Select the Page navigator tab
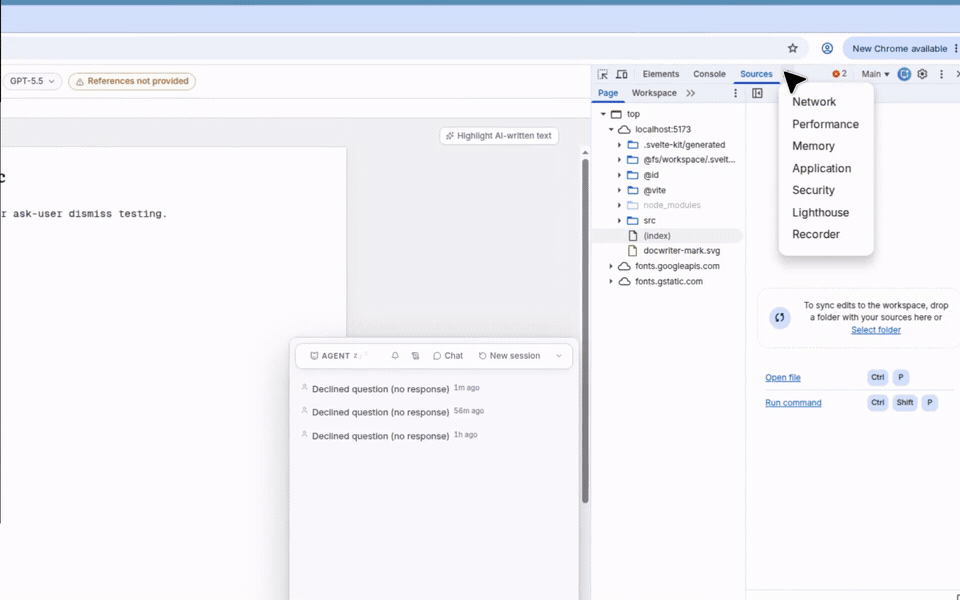This screenshot has width=960, height=600. pyautogui.click(x=608, y=93)
